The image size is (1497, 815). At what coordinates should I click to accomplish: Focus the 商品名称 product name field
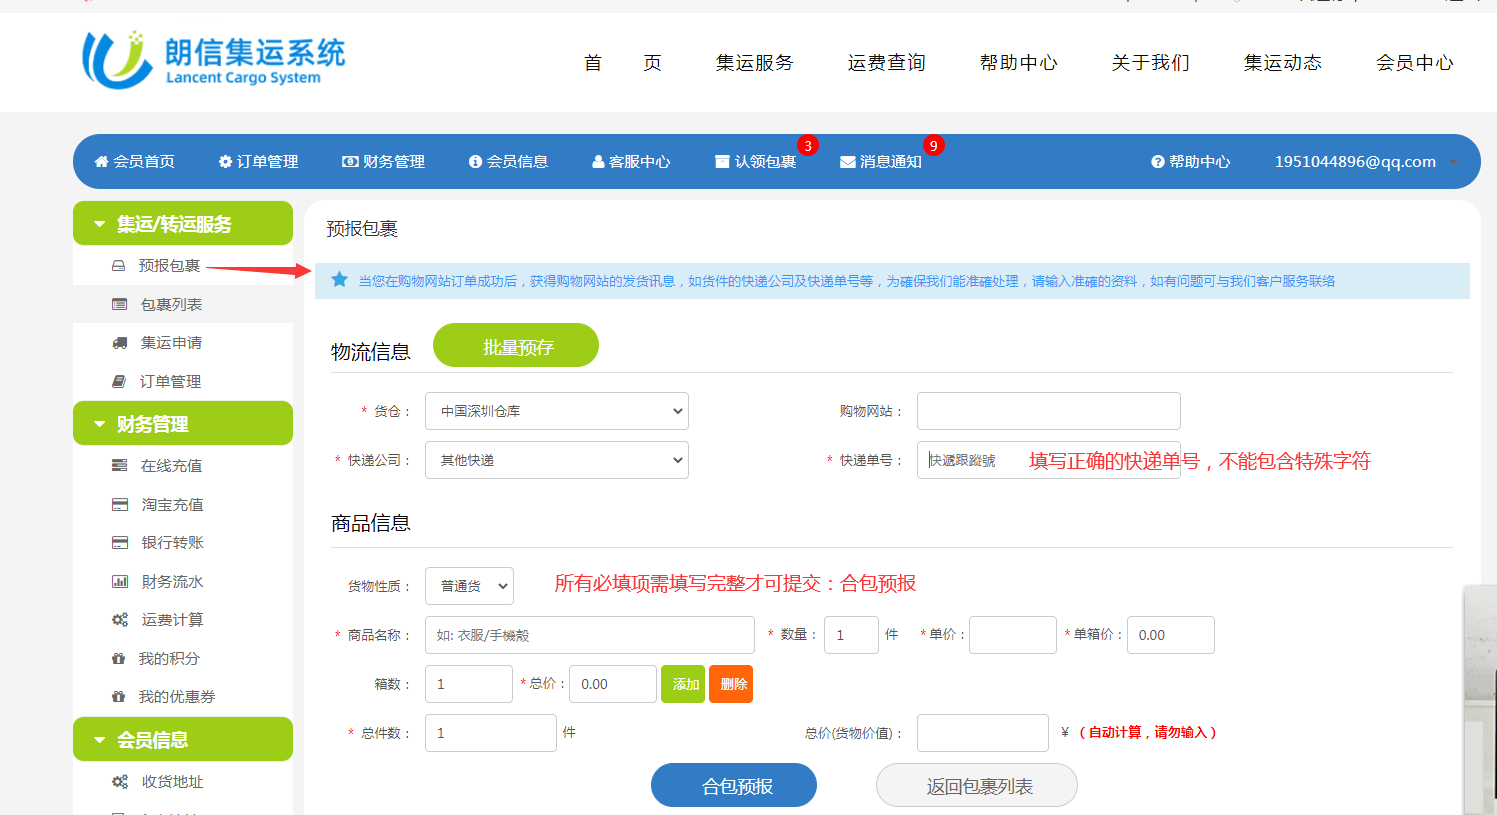(x=589, y=635)
